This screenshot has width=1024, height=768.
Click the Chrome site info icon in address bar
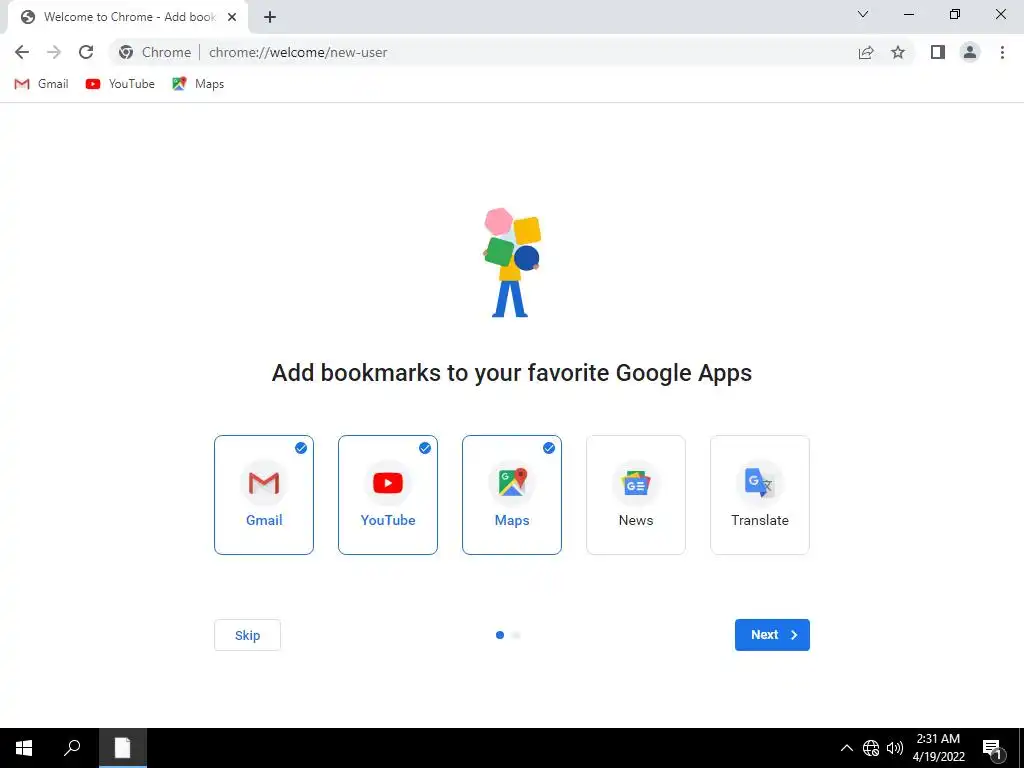tap(126, 52)
